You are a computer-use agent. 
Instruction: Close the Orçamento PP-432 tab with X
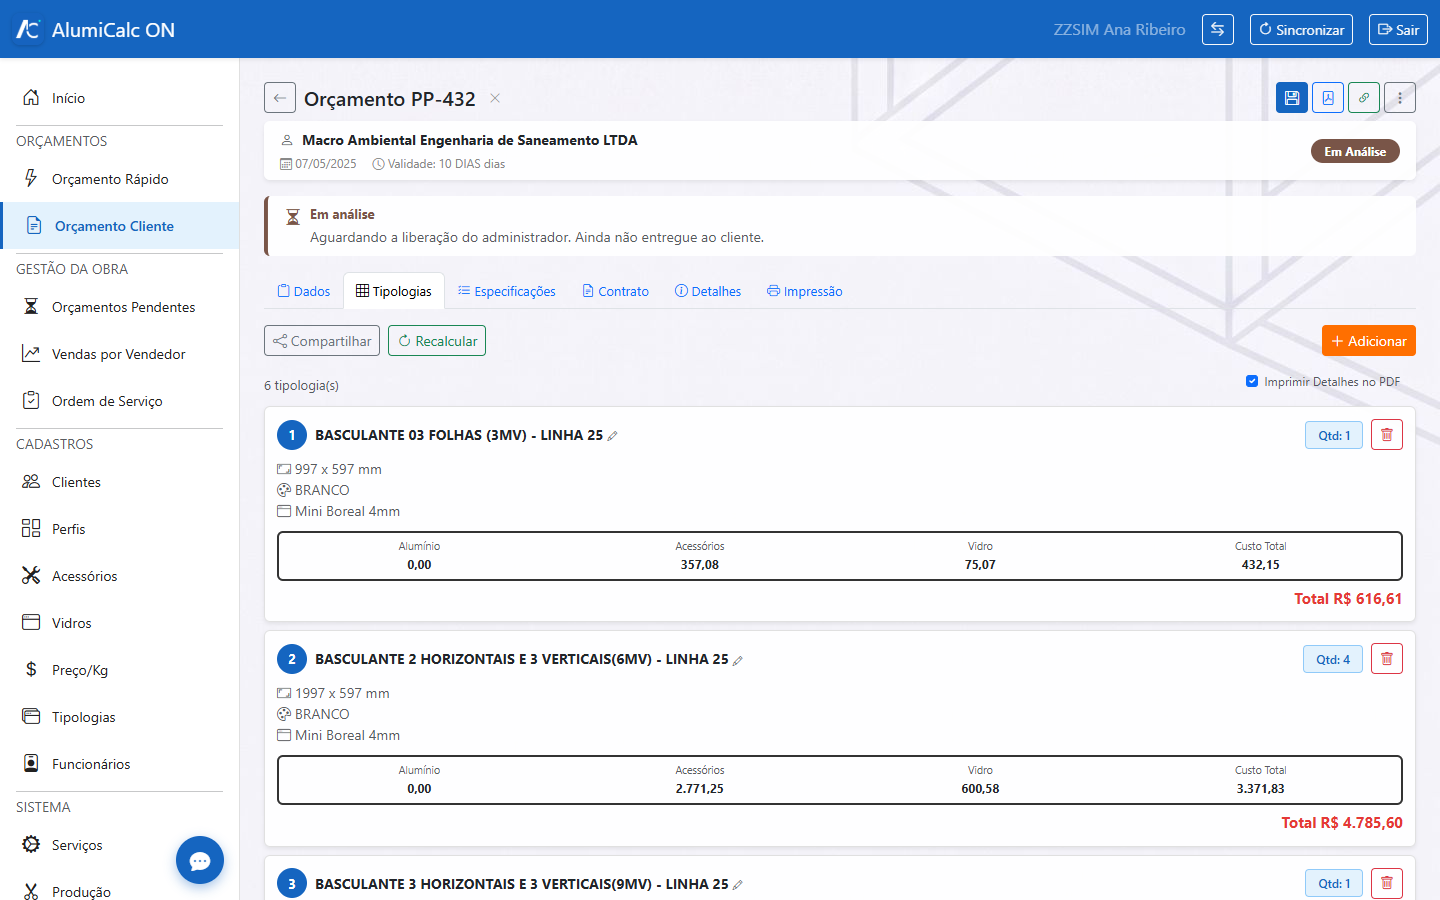495,98
